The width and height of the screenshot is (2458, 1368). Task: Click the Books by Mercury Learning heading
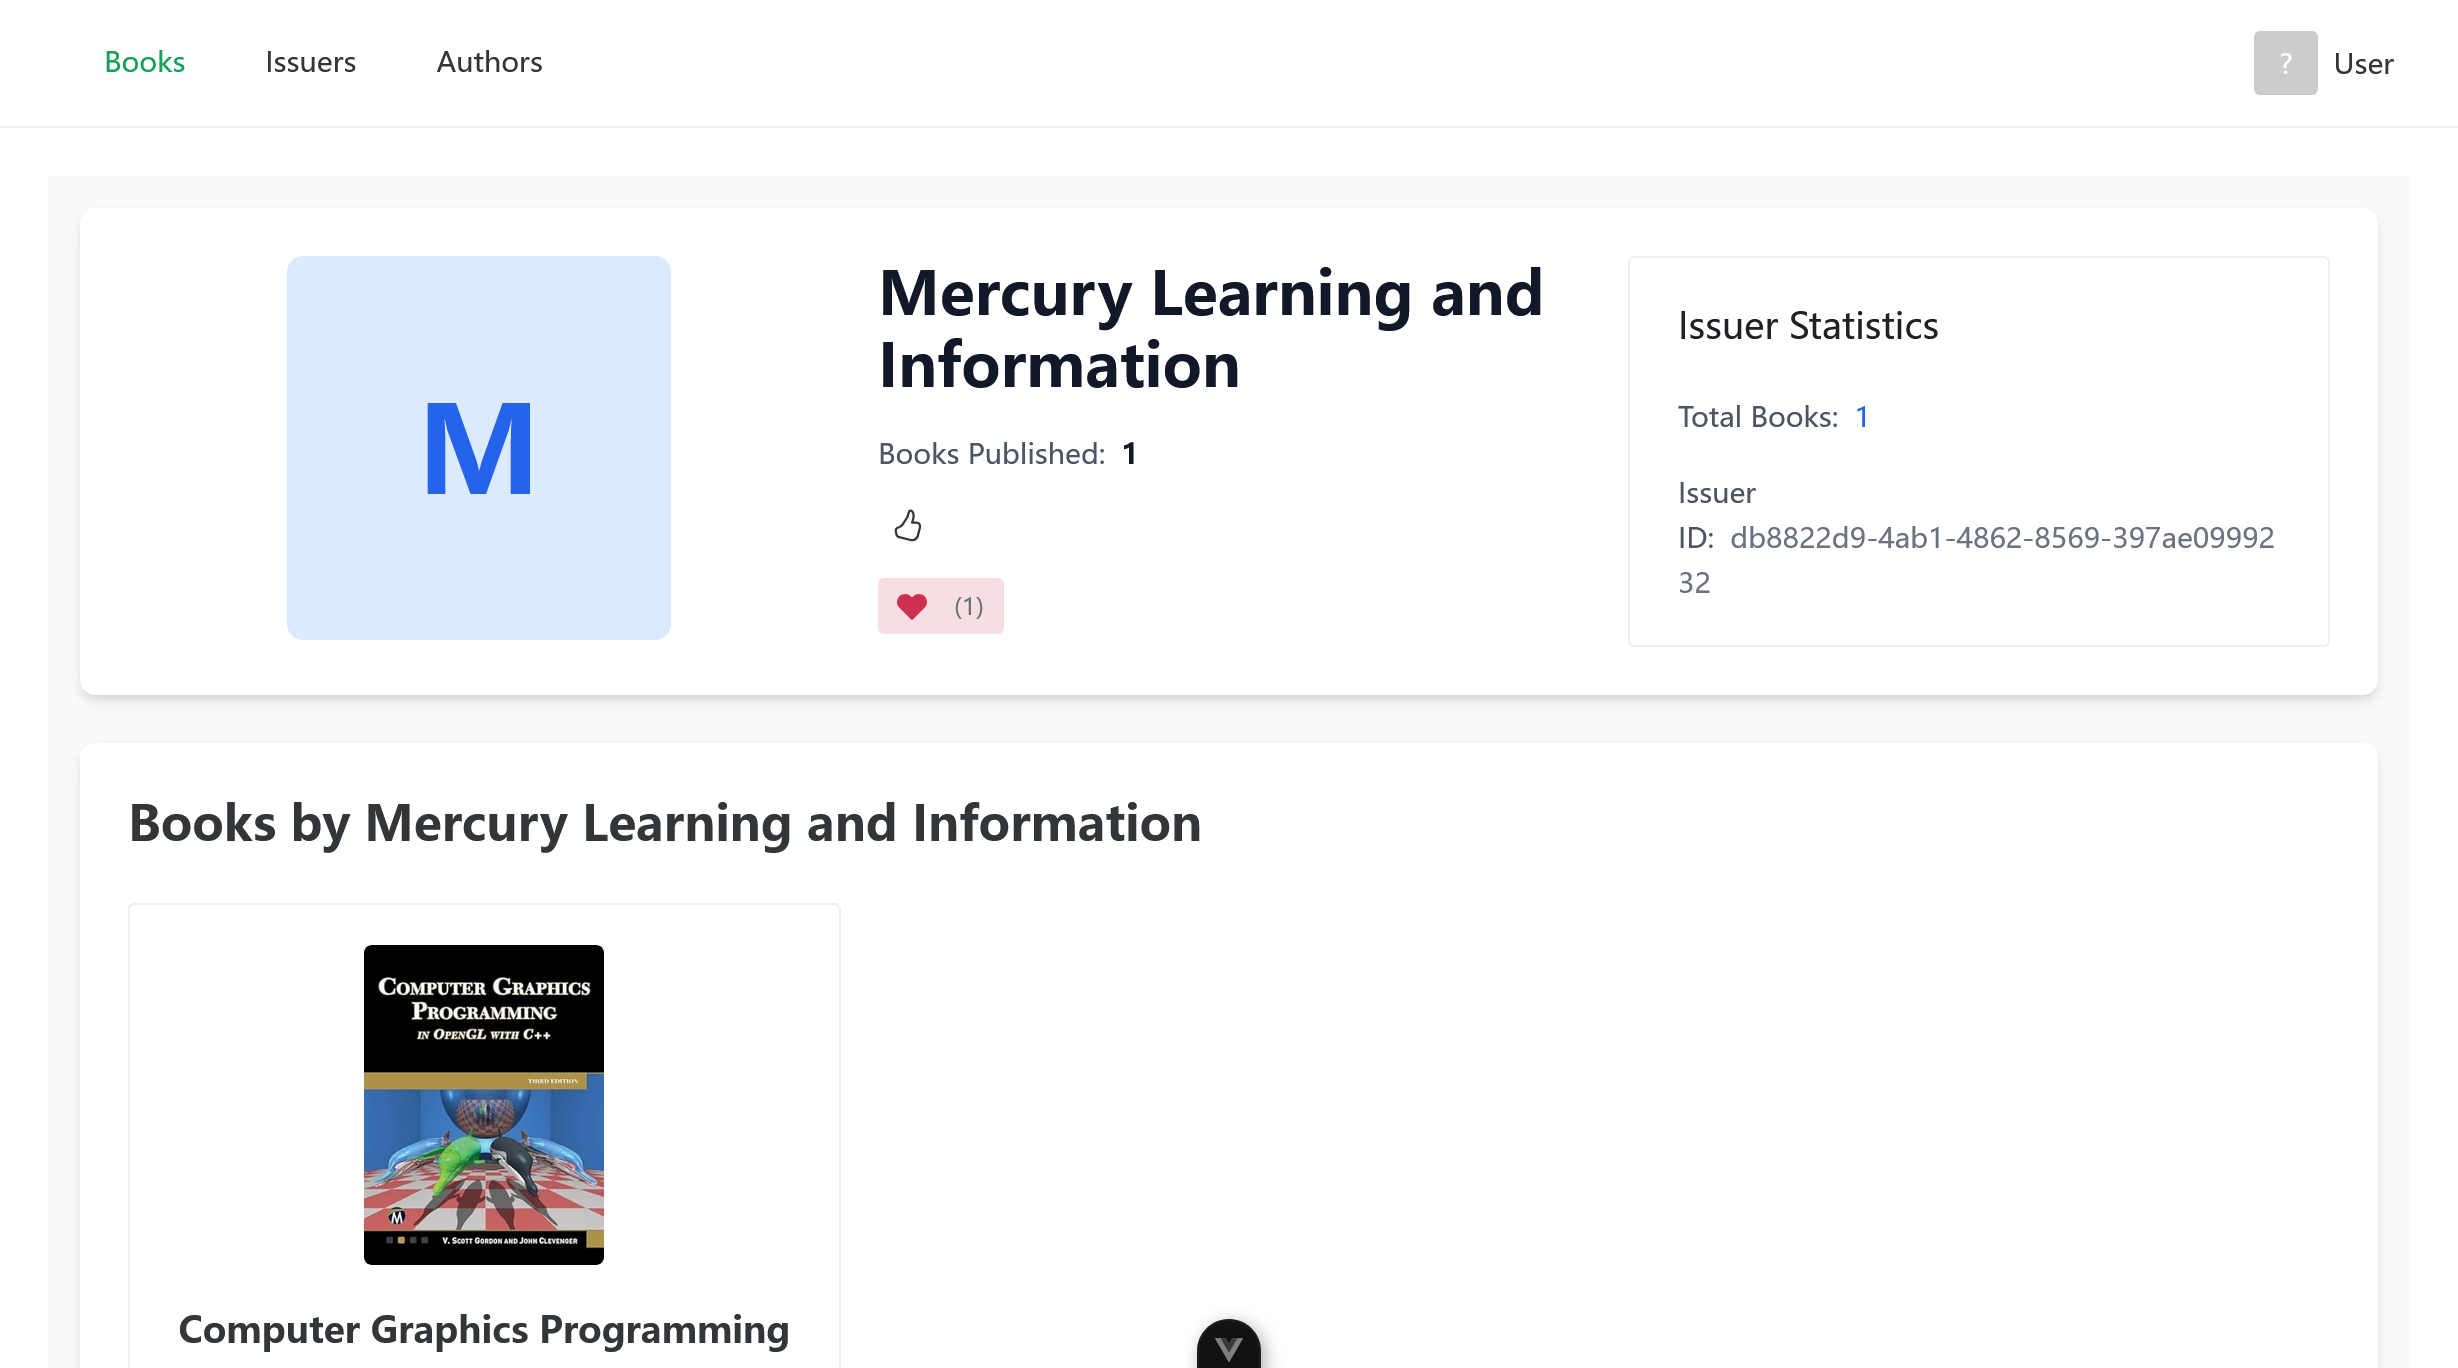tap(665, 823)
